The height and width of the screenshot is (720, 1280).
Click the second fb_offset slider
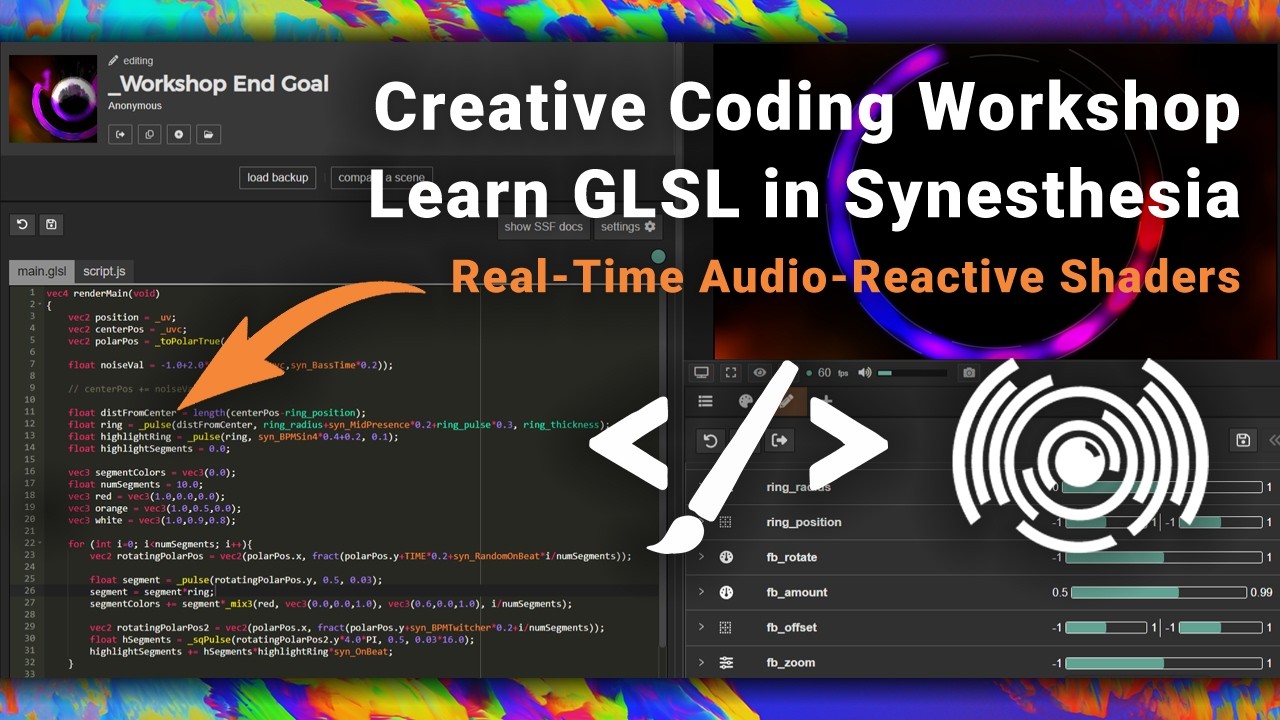1220,627
